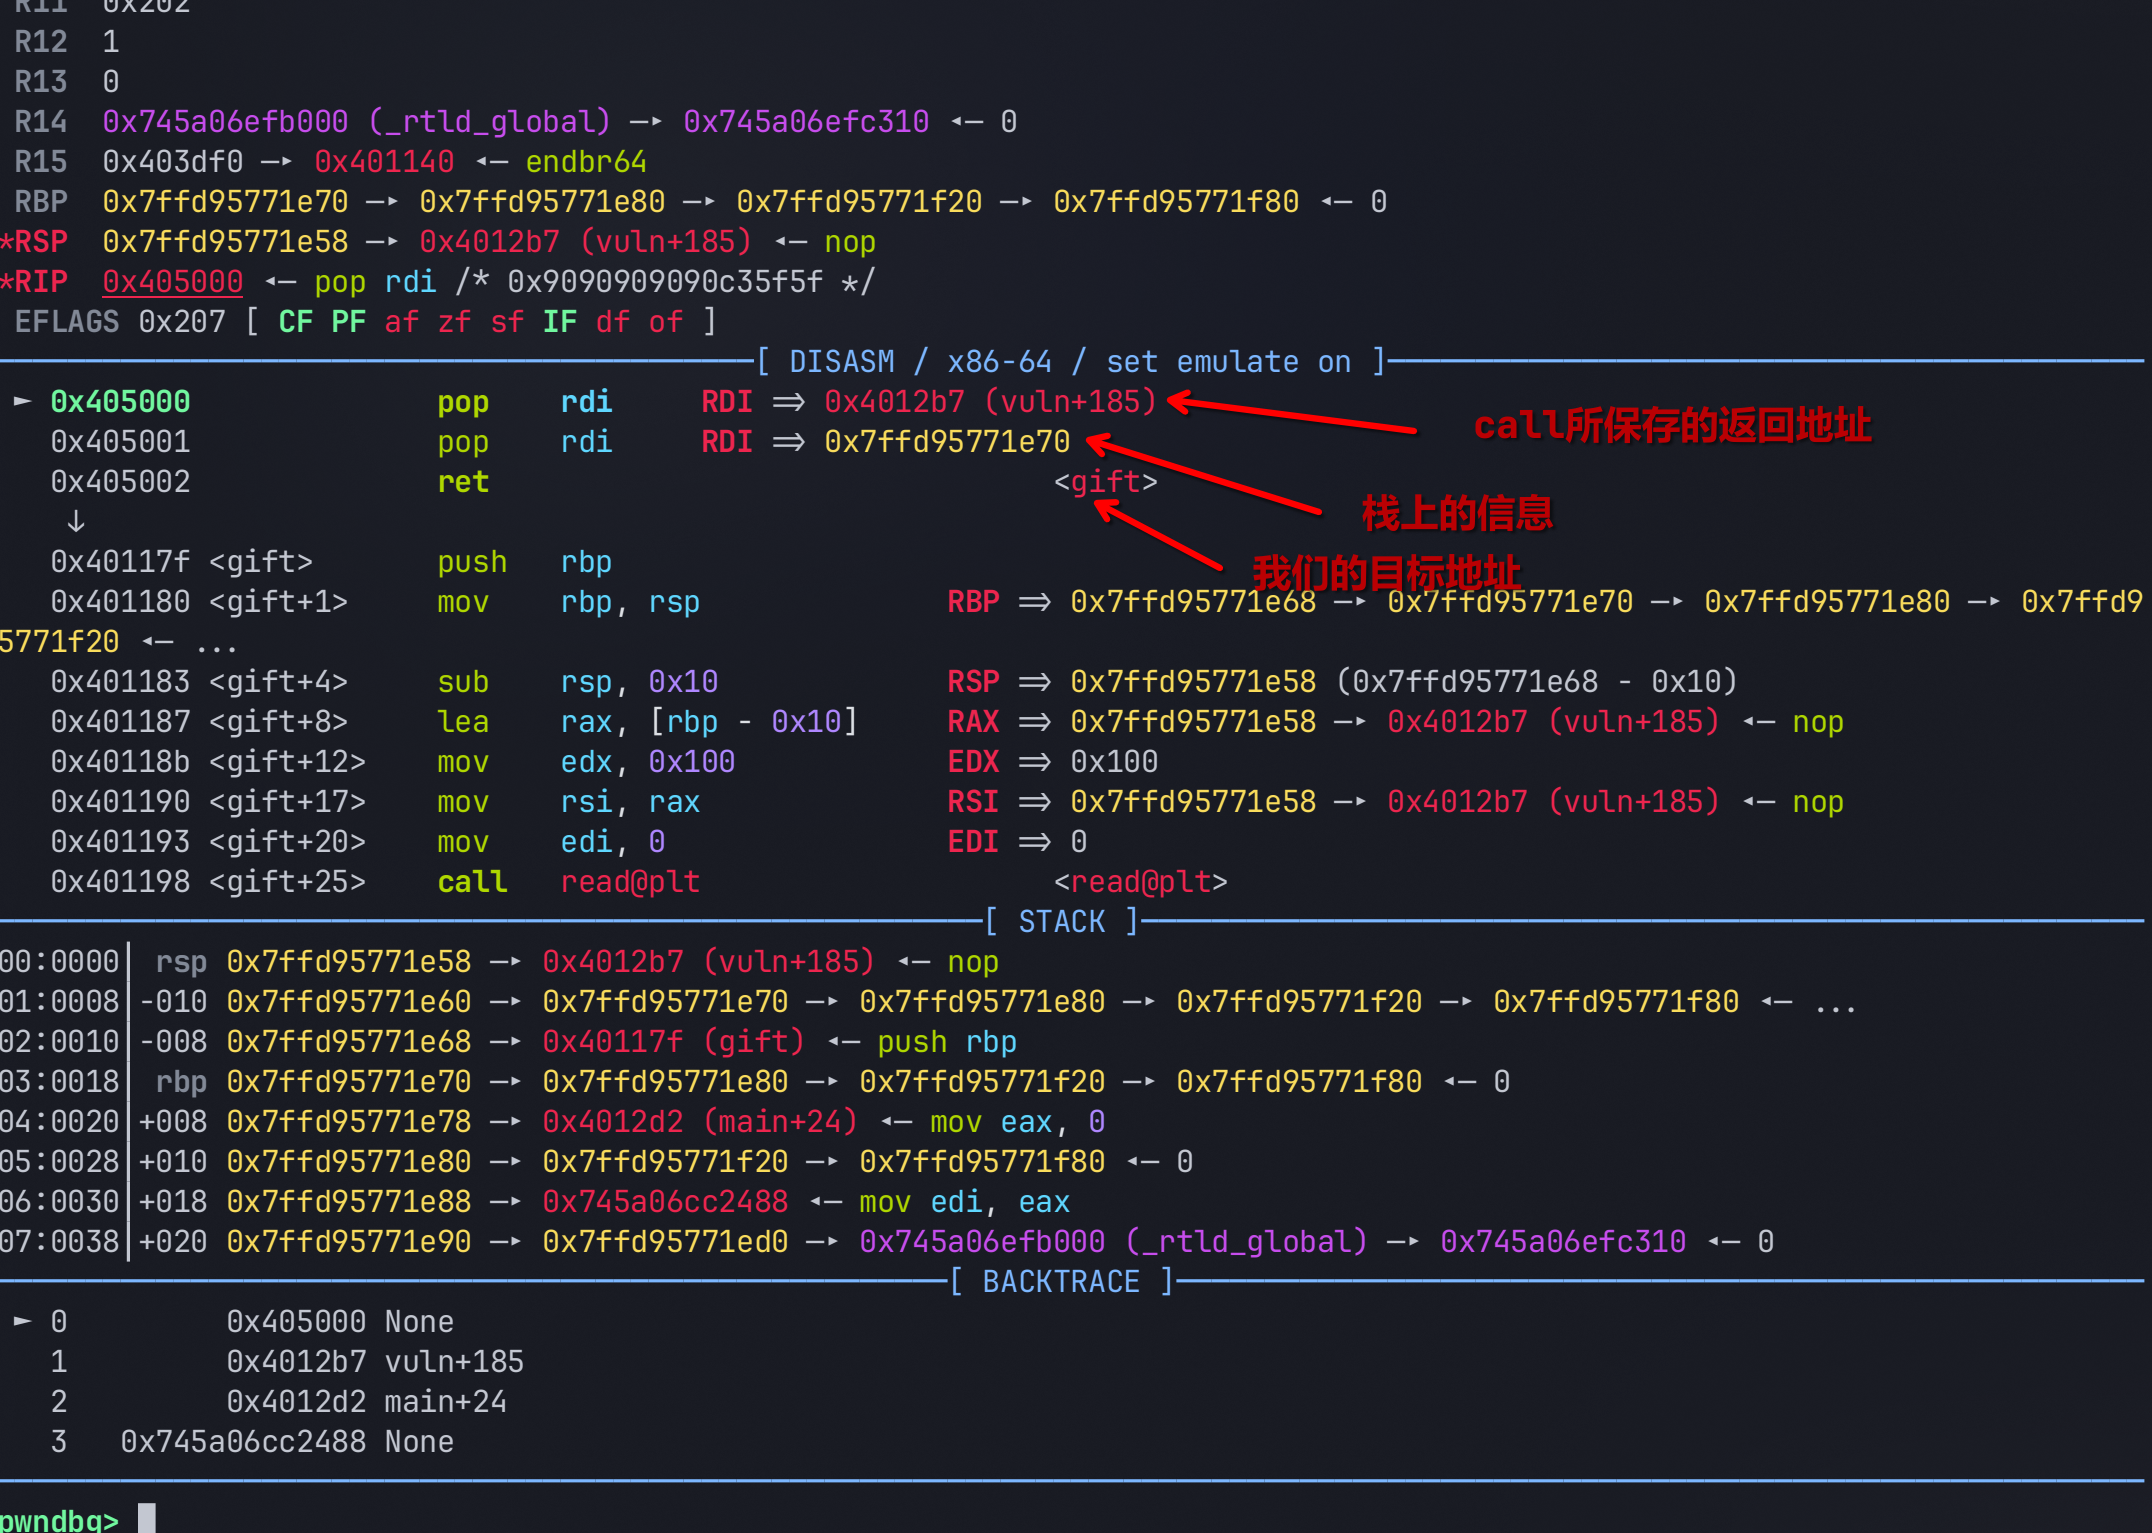Click the call read@plt instruction line
The image size is (2152, 1533).
pyautogui.click(x=472, y=881)
